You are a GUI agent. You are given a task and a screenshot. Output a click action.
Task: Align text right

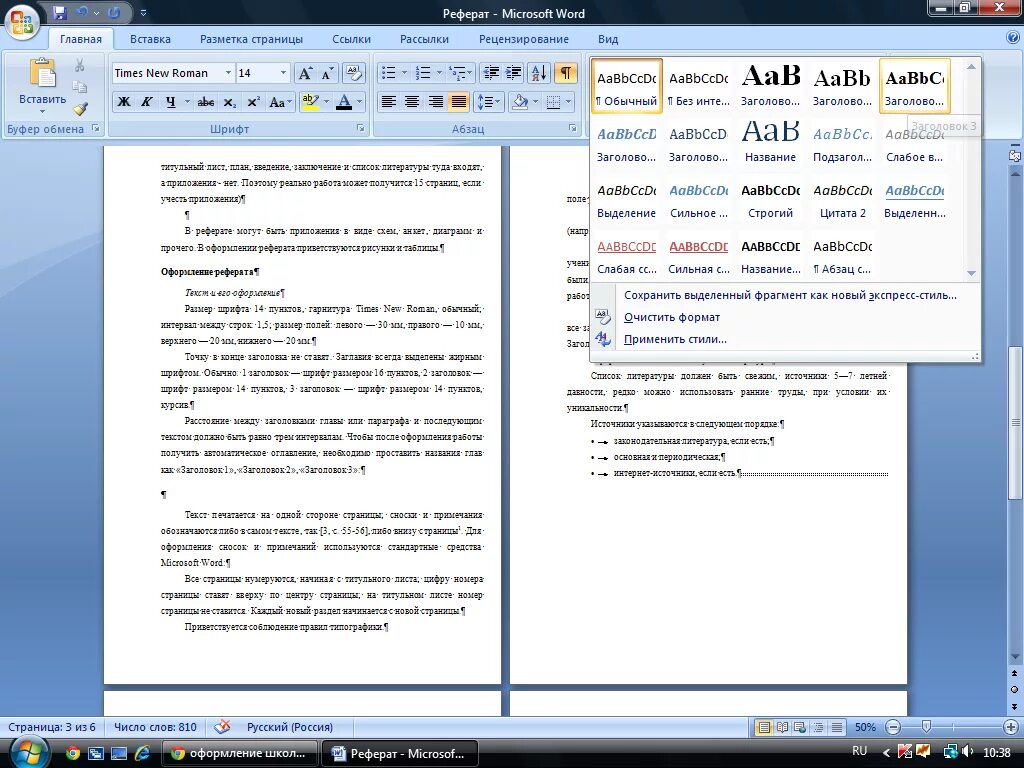tap(436, 102)
